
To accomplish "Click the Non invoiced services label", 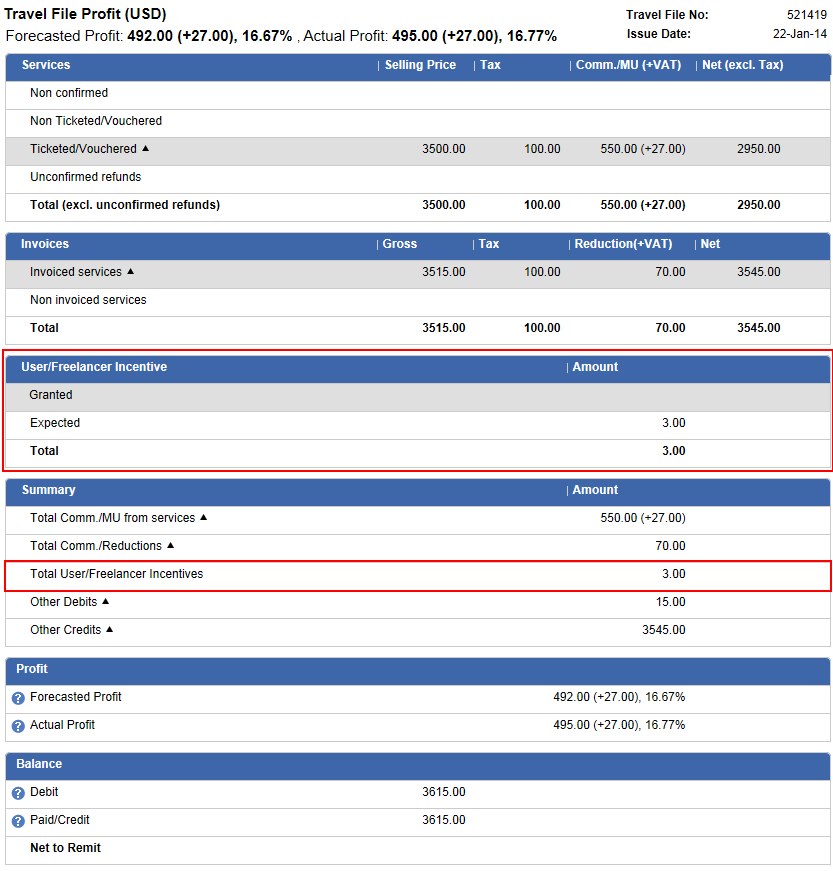I will coord(88,300).
